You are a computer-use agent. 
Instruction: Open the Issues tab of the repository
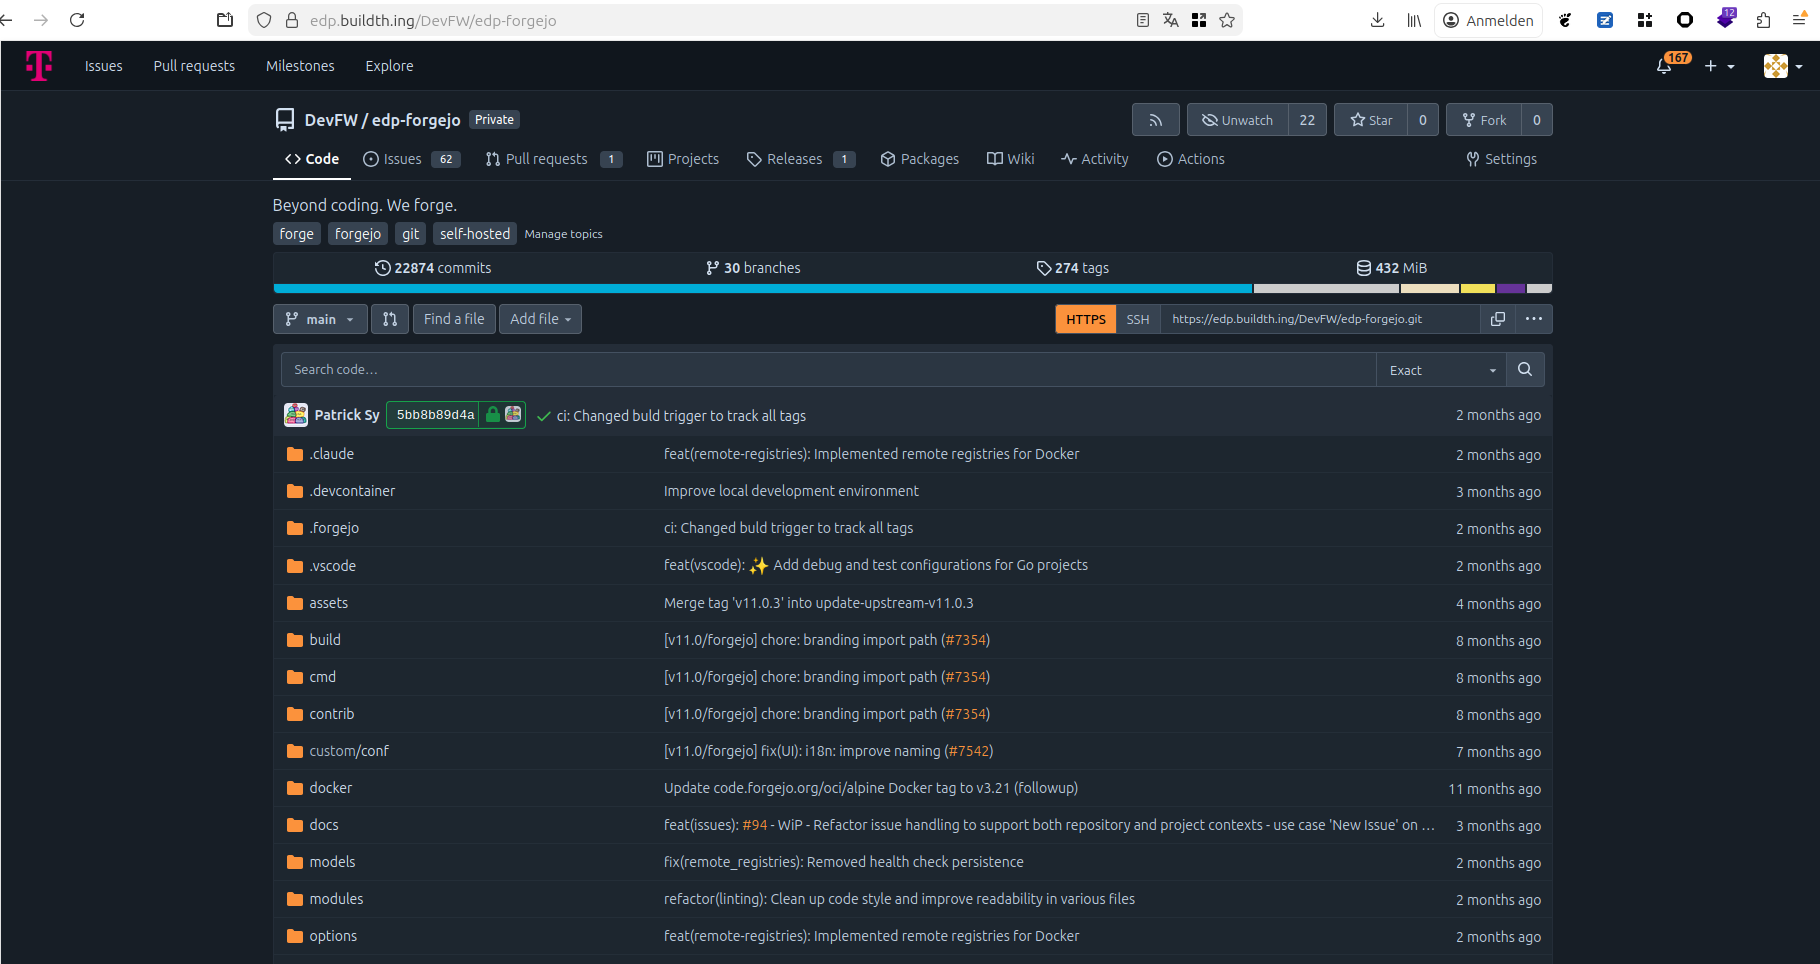coord(403,159)
